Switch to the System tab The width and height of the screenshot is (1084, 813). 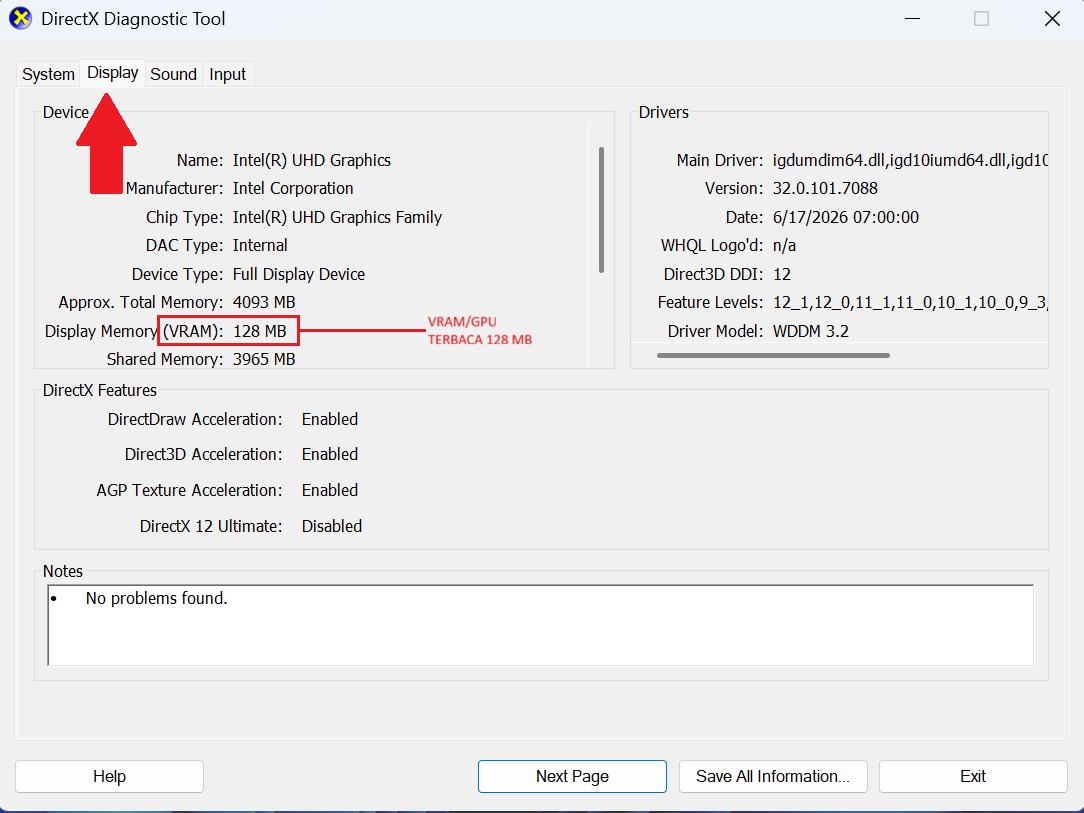[48, 74]
